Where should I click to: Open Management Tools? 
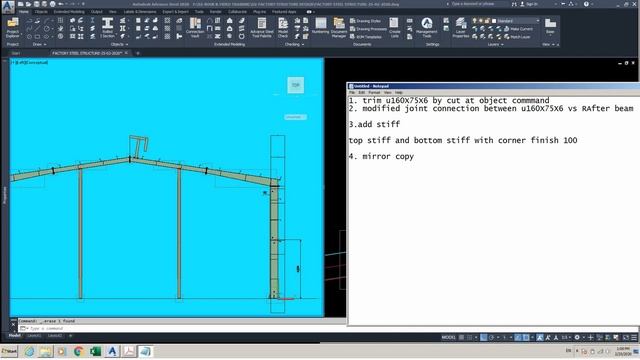[x=427, y=28]
